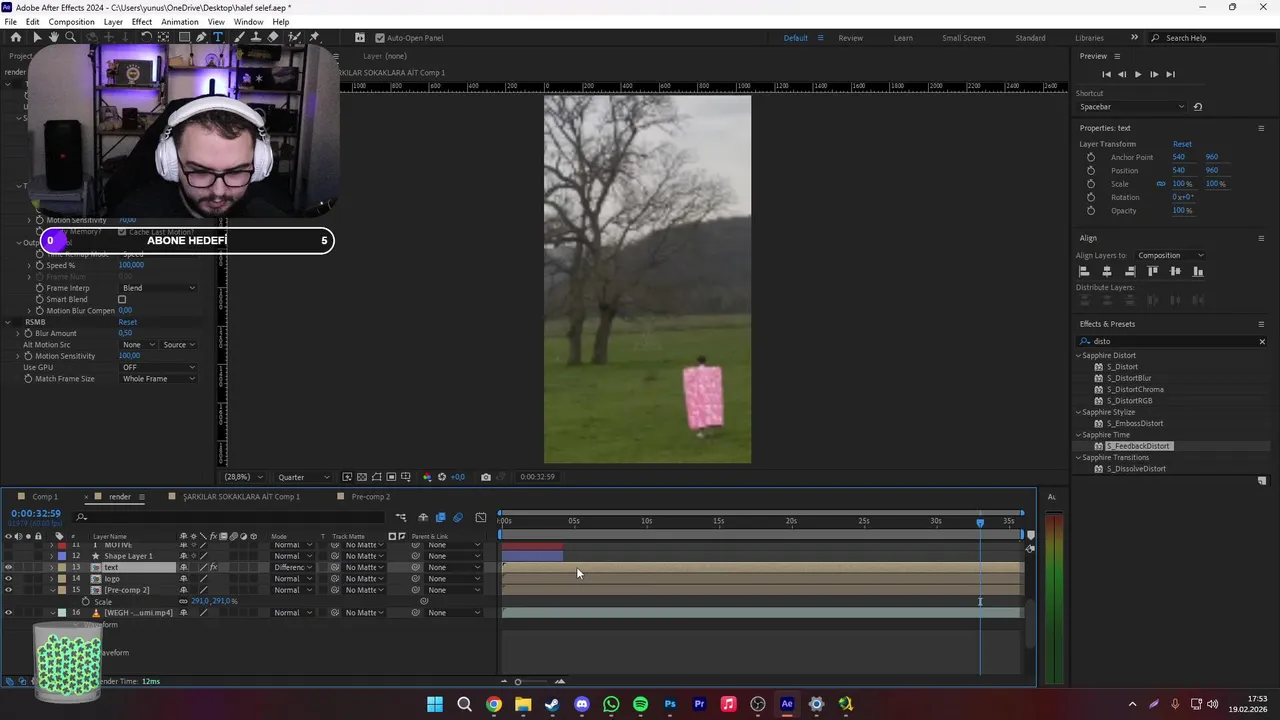
Task: Reset the preview shortcut settings icon
Action: 1198,107
